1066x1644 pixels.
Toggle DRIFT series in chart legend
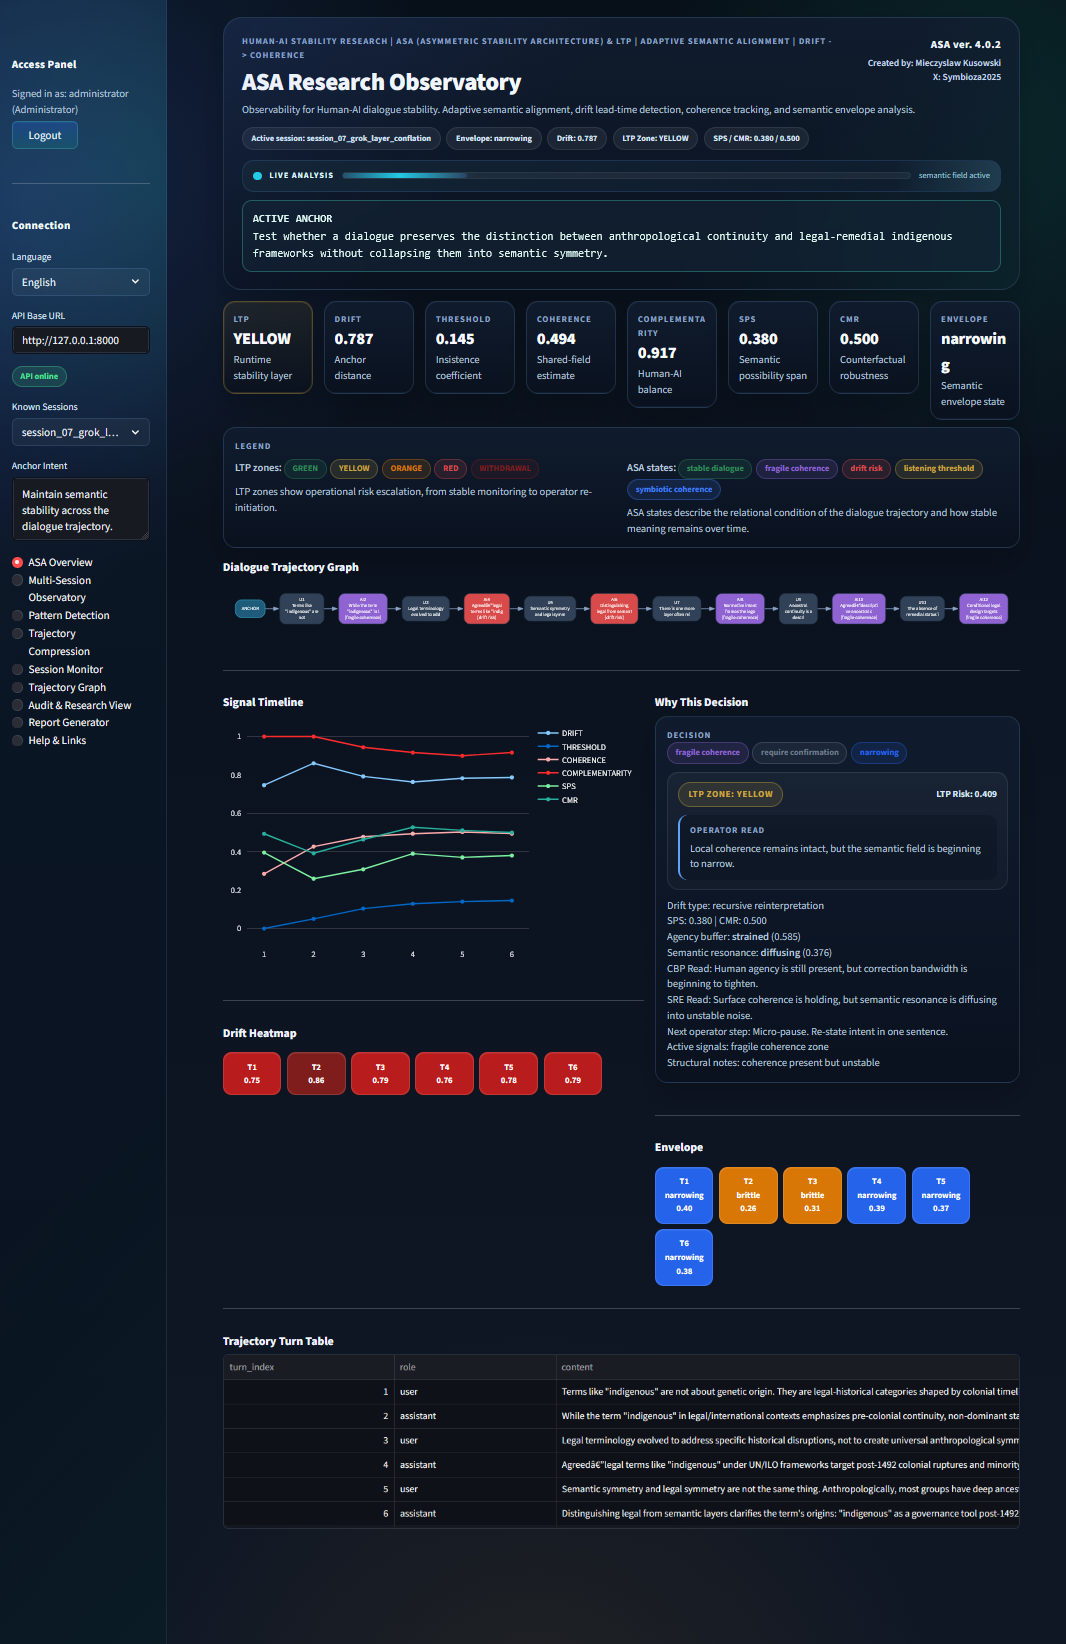pyautogui.click(x=560, y=733)
